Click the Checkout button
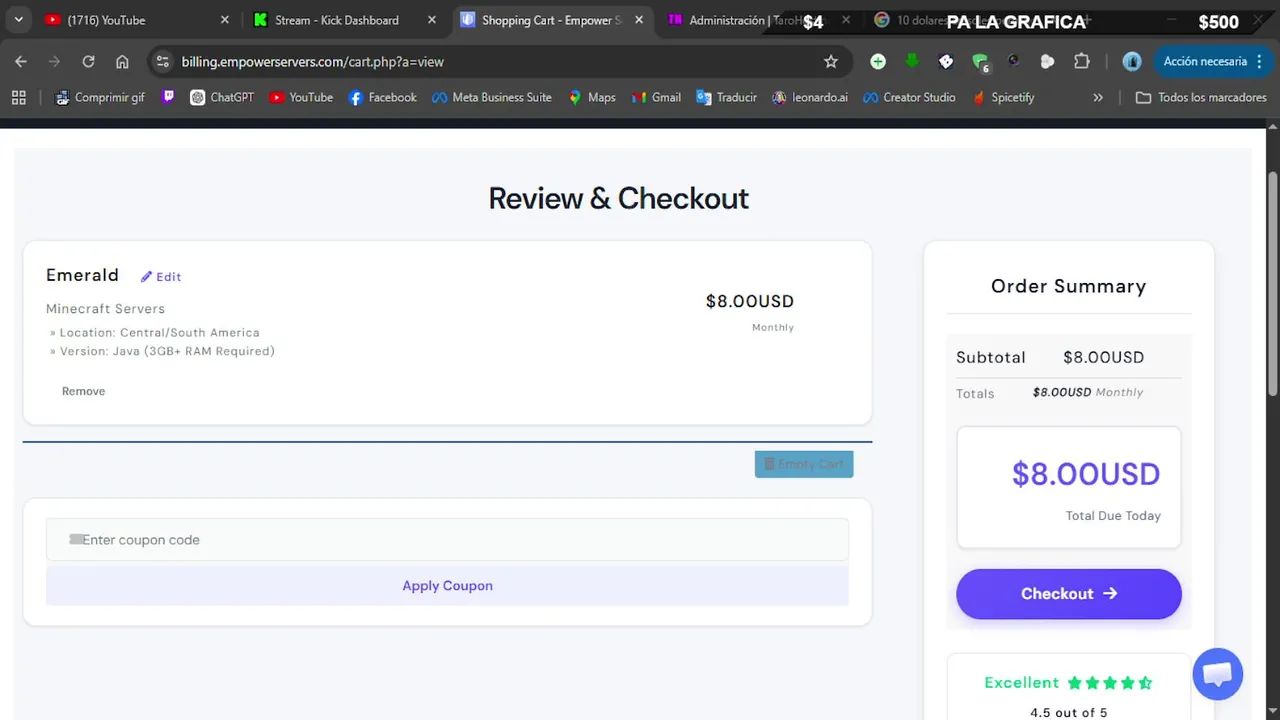Viewport: 1280px width, 720px height. point(1069,594)
